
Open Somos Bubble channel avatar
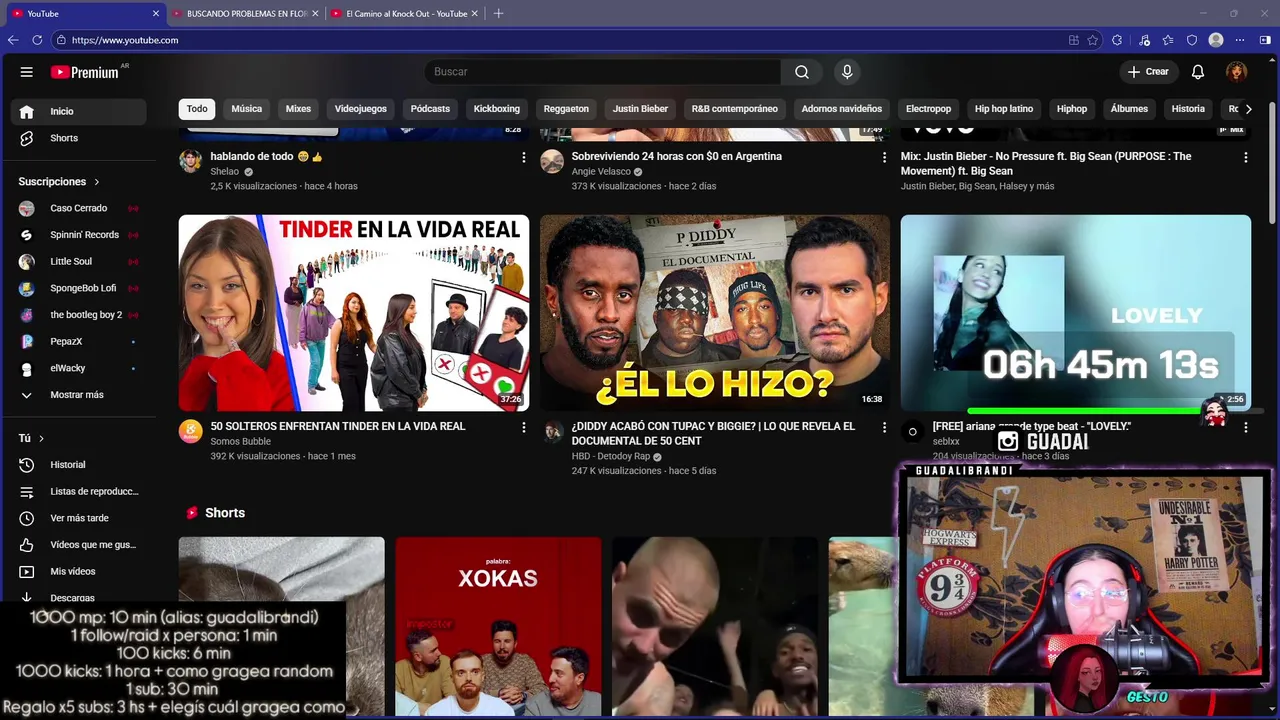tap(190, 431)
